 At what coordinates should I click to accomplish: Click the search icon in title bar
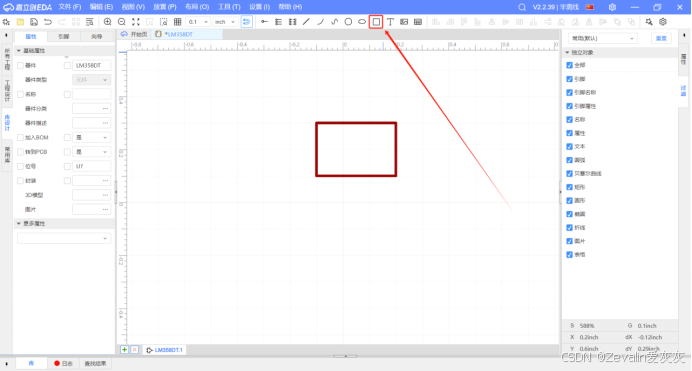point(522,7)
